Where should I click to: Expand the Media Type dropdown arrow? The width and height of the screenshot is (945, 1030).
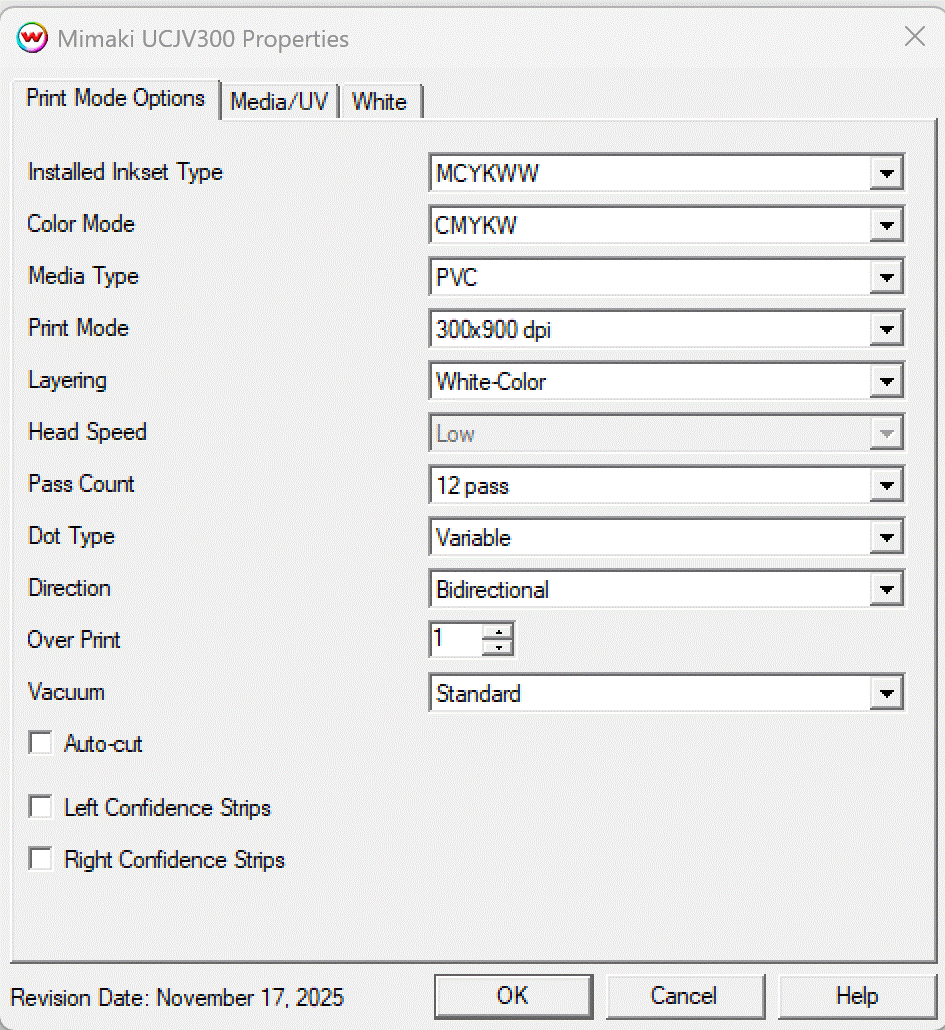click(x=886, y=278)
